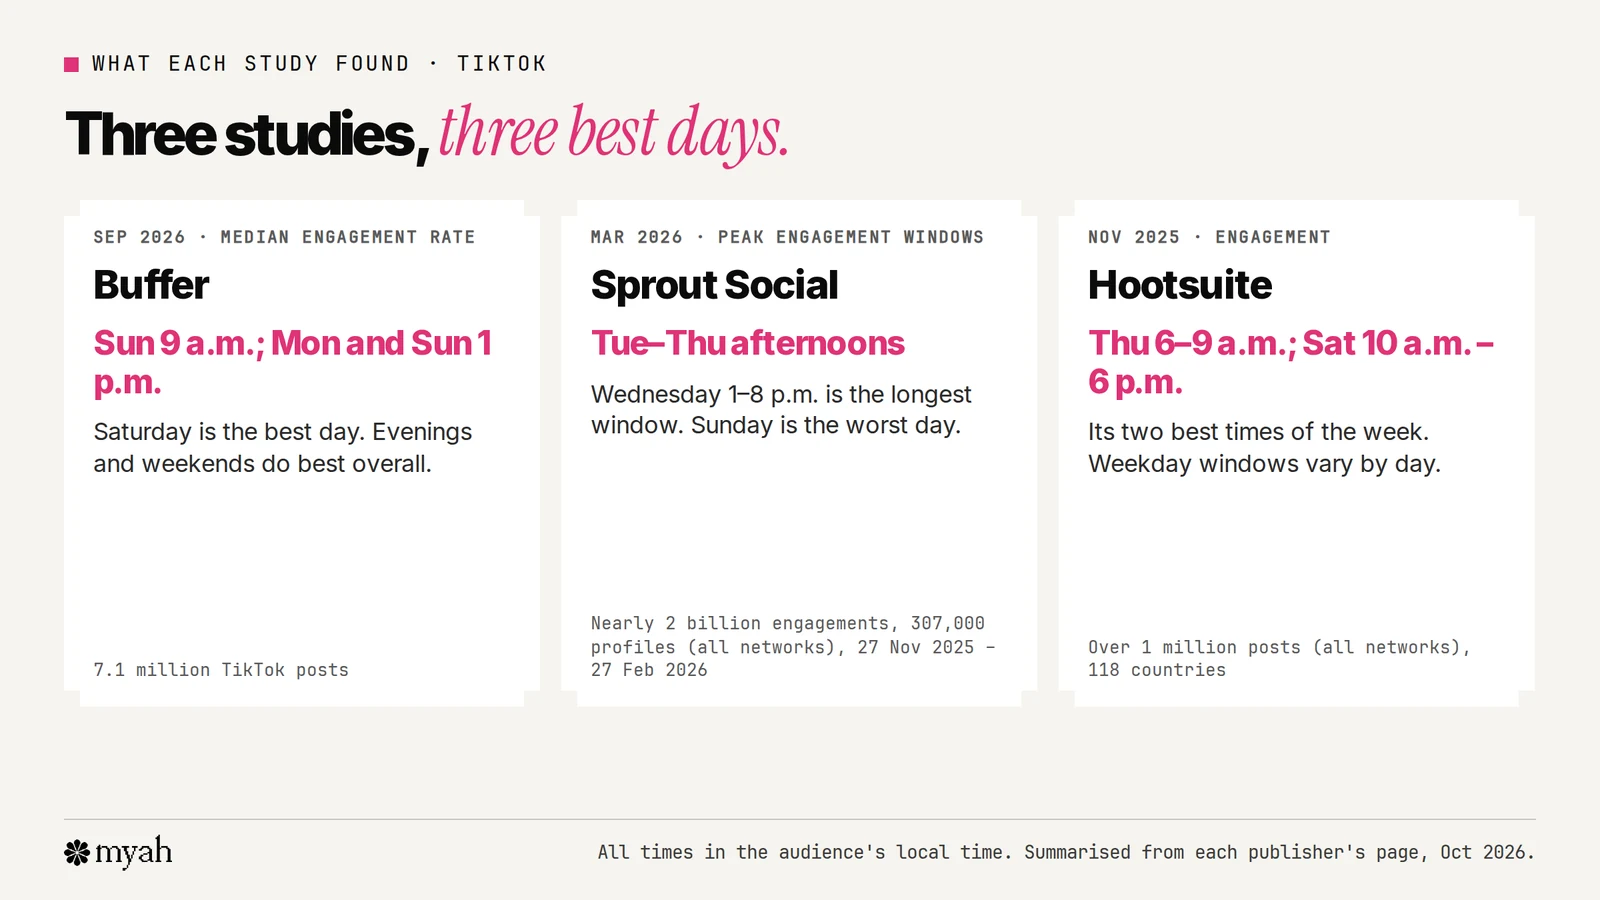Click the italic 'three best days.' phrase
This screenshot has height=900, width=1600.
pyautogui.click(x=614, y=134)
